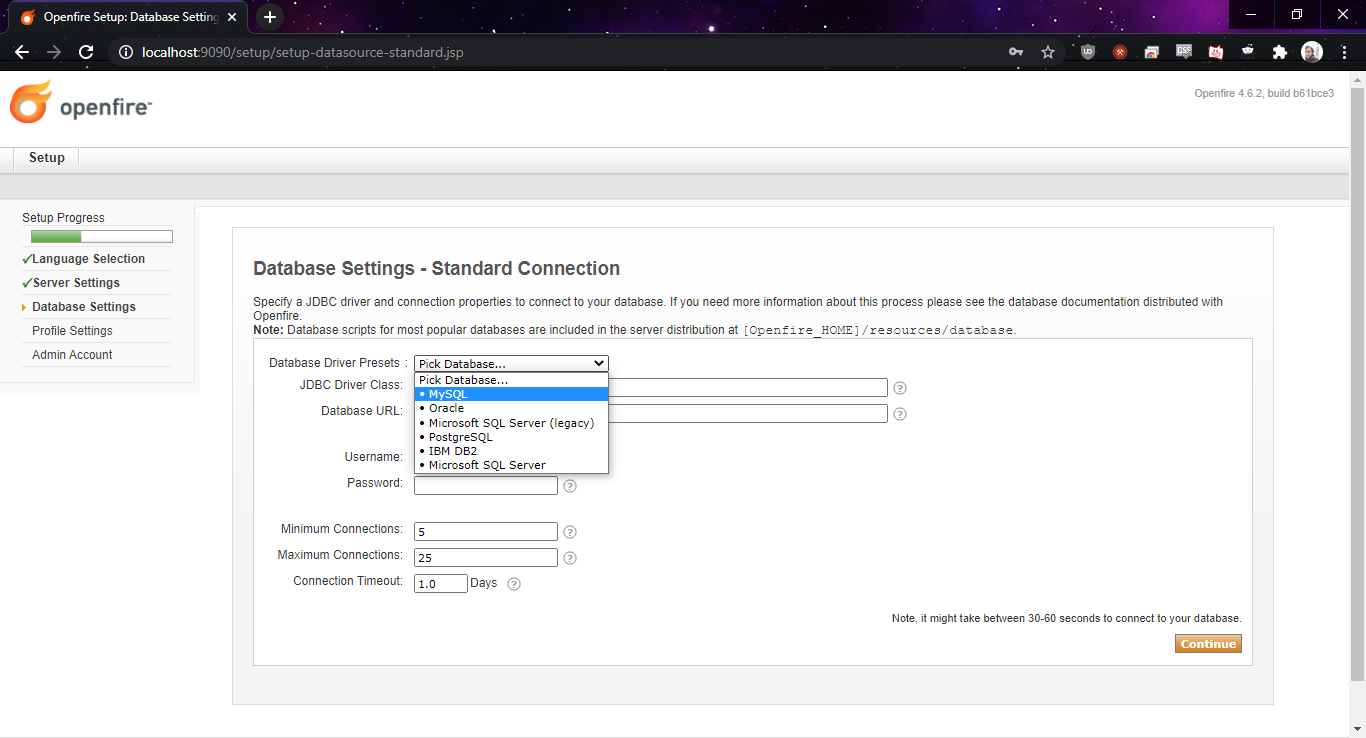1366x738 pixels.
Task: Open the CSS extension icon
Action: tap(1184, 51)
